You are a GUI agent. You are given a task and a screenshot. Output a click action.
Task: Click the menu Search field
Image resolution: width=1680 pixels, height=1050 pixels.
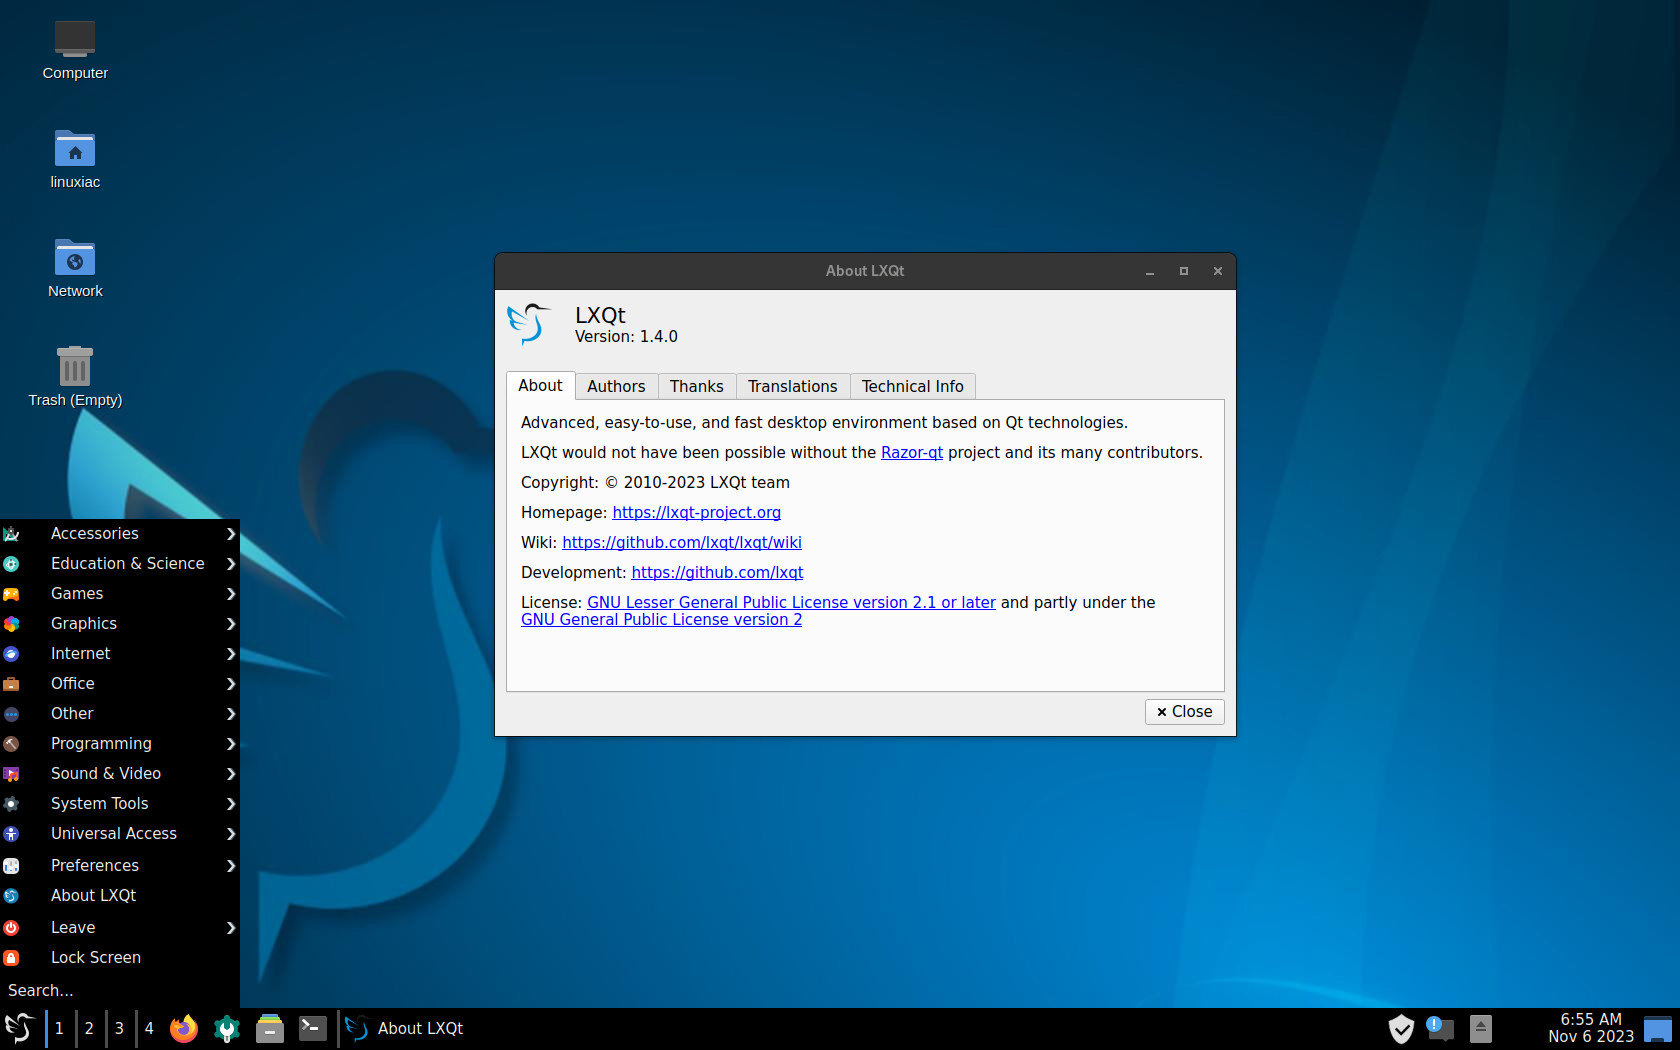pos(120,991)
